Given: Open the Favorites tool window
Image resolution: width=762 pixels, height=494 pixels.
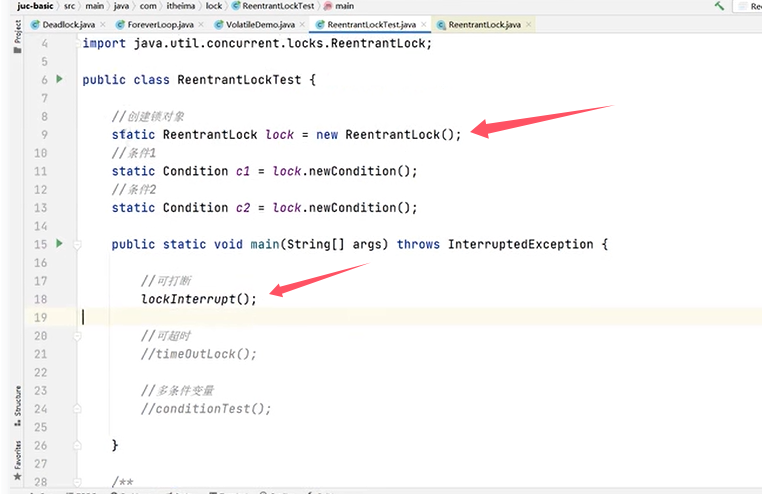Looking at the screenshot, I should [x=17, y=460].
